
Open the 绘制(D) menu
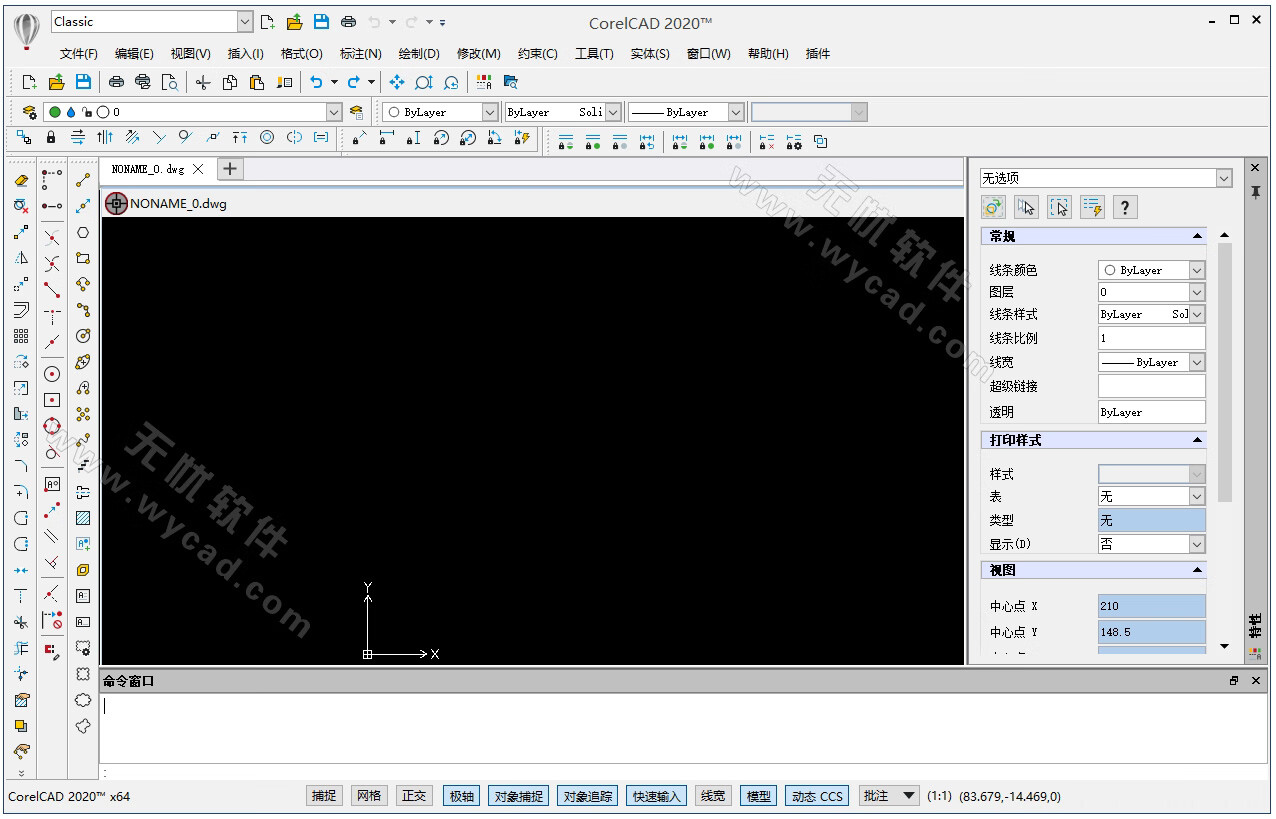[x=418, y=54]
